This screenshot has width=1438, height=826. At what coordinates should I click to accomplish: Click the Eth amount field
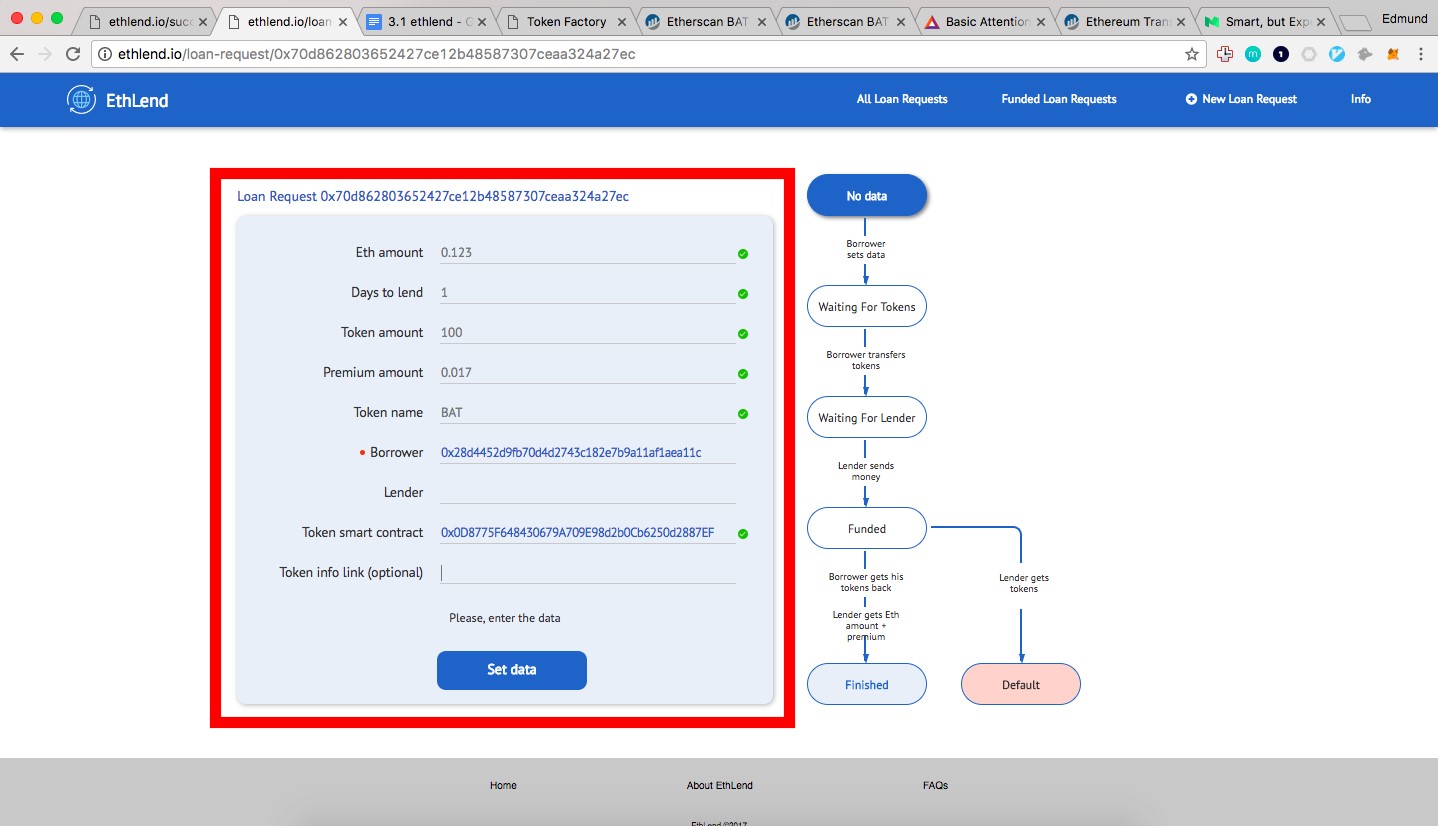pyautogui.click(x=588, y=252)
